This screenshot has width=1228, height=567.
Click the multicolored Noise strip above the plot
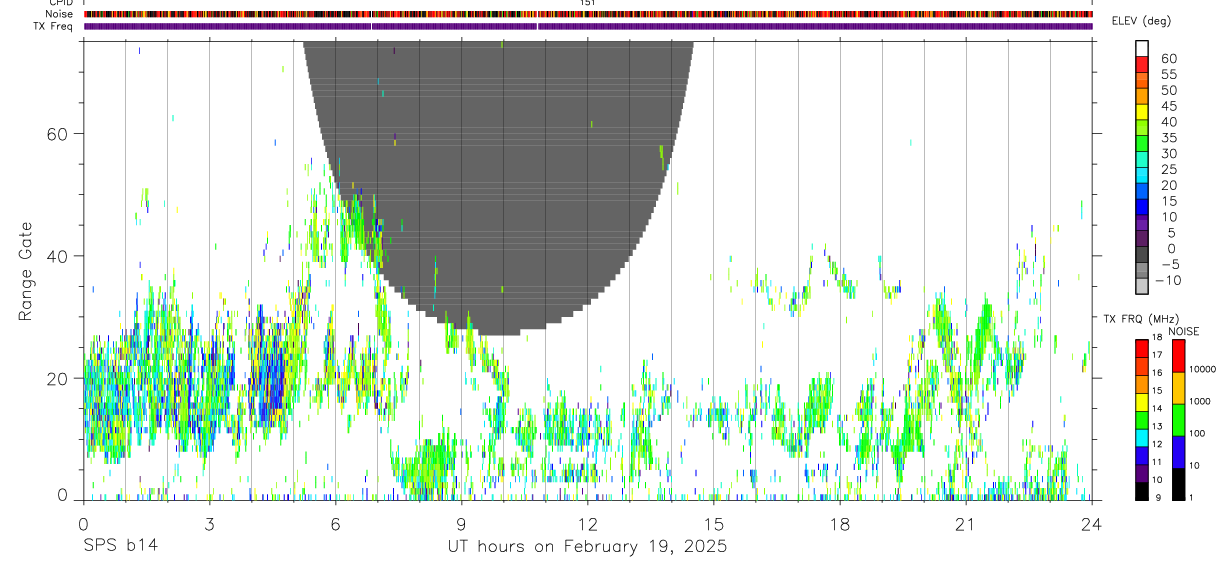coord(588,14)
